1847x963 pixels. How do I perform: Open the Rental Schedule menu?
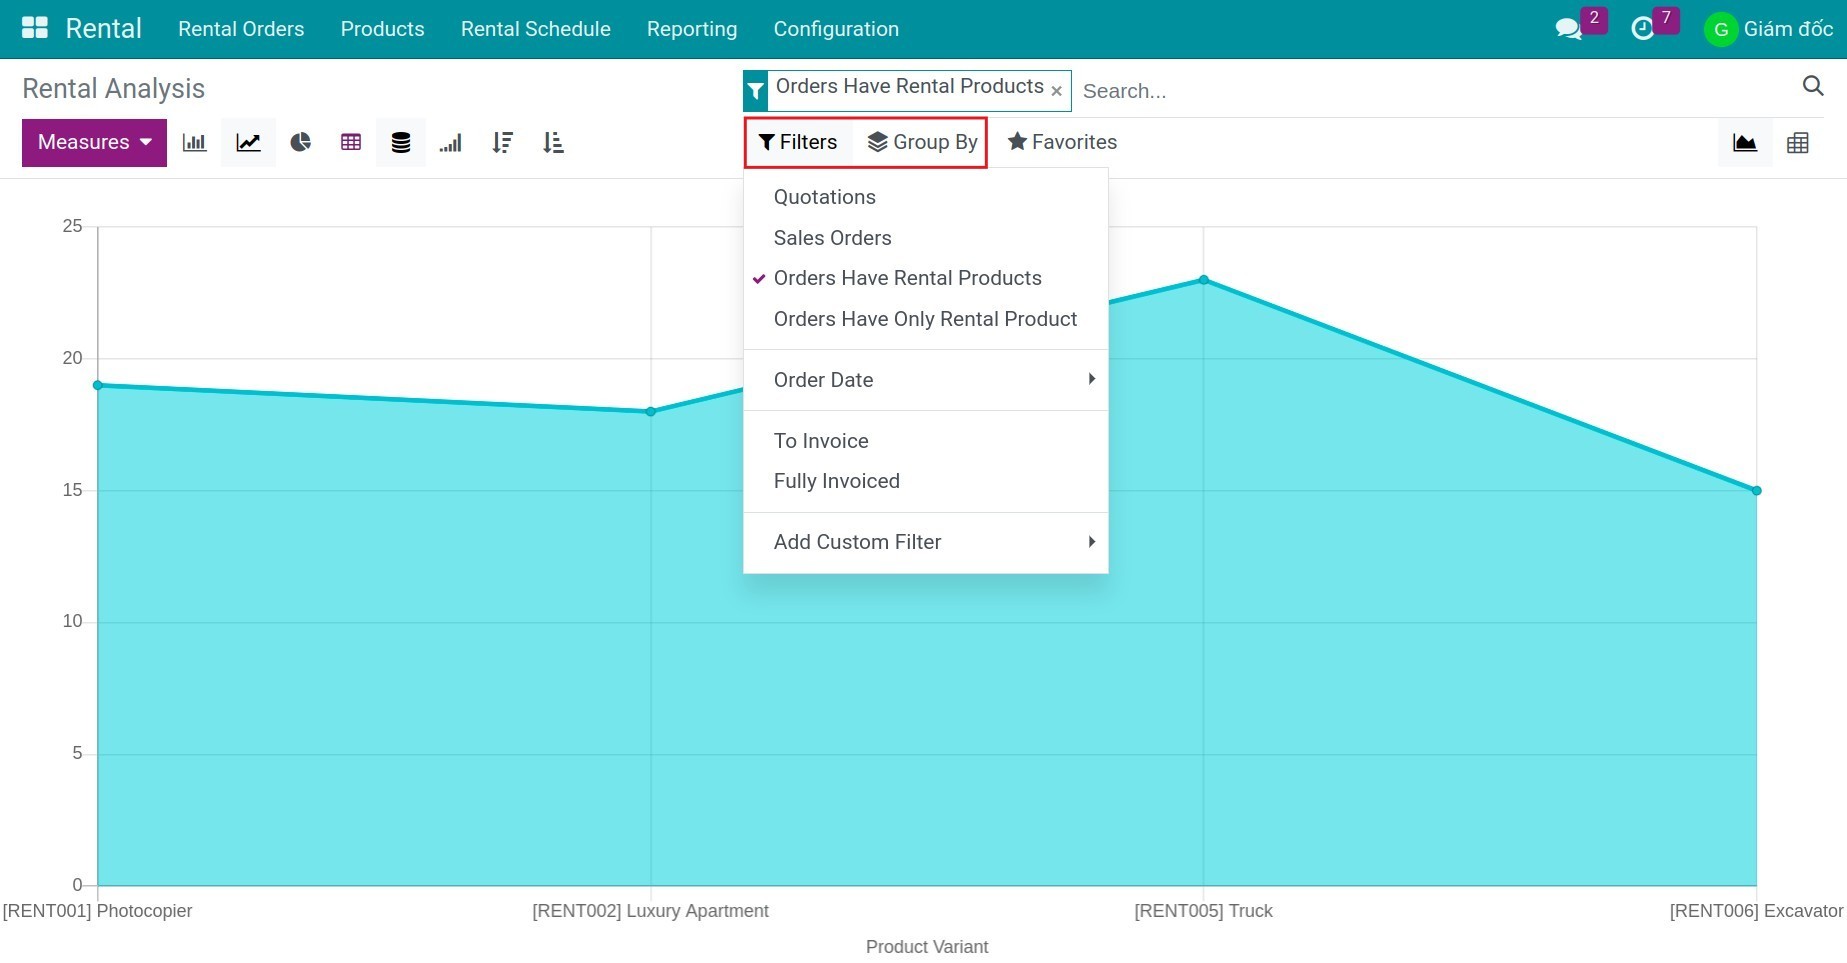(x=535, y=29)
